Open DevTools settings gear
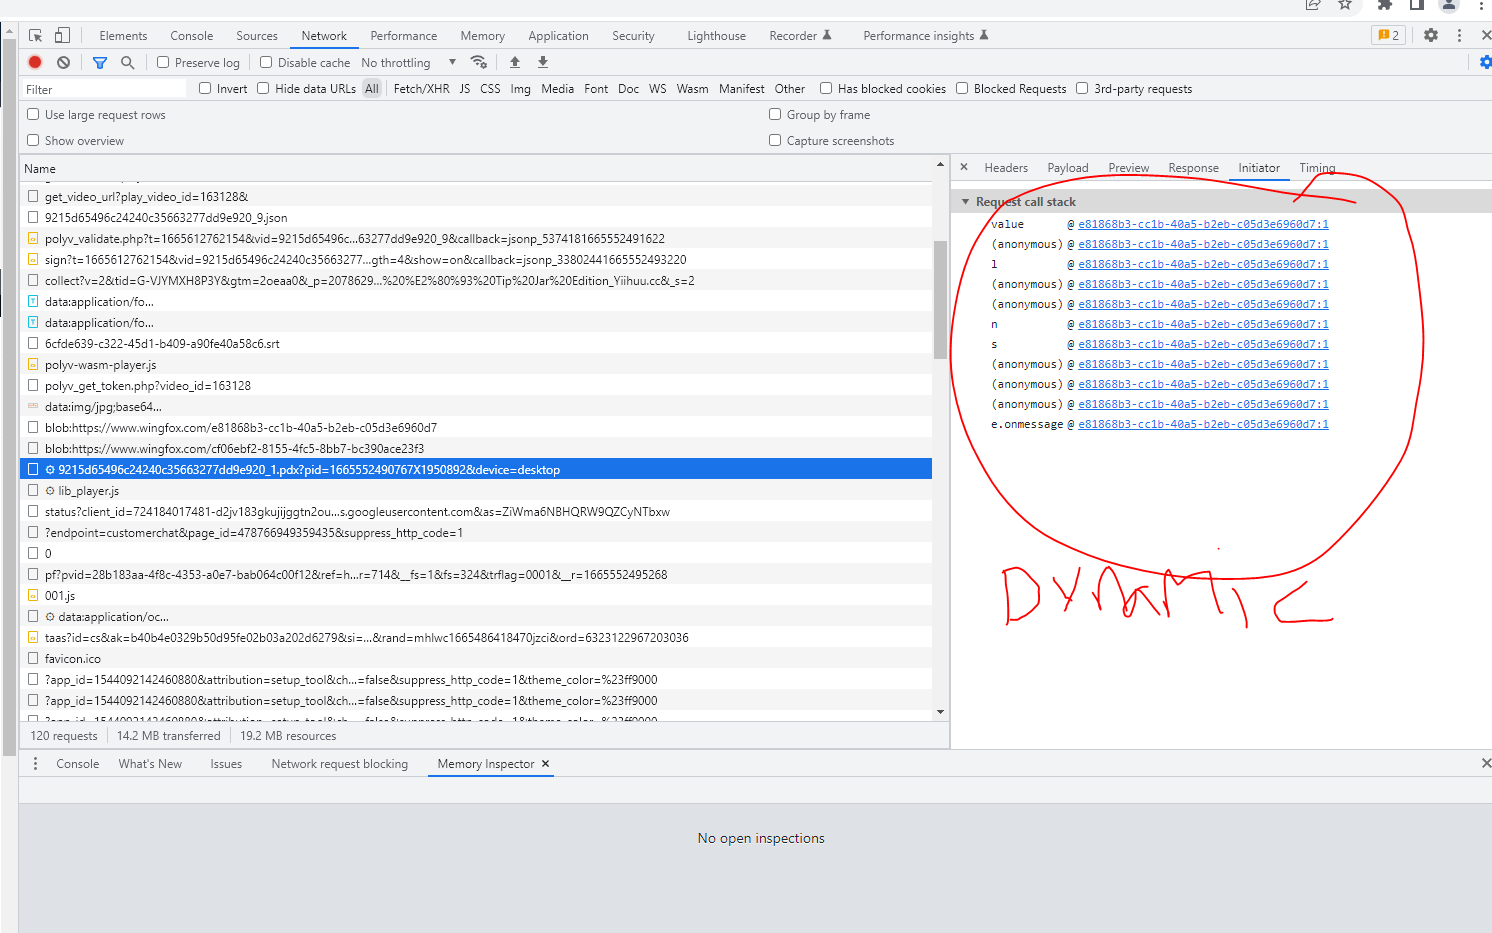 (1431, 35)
